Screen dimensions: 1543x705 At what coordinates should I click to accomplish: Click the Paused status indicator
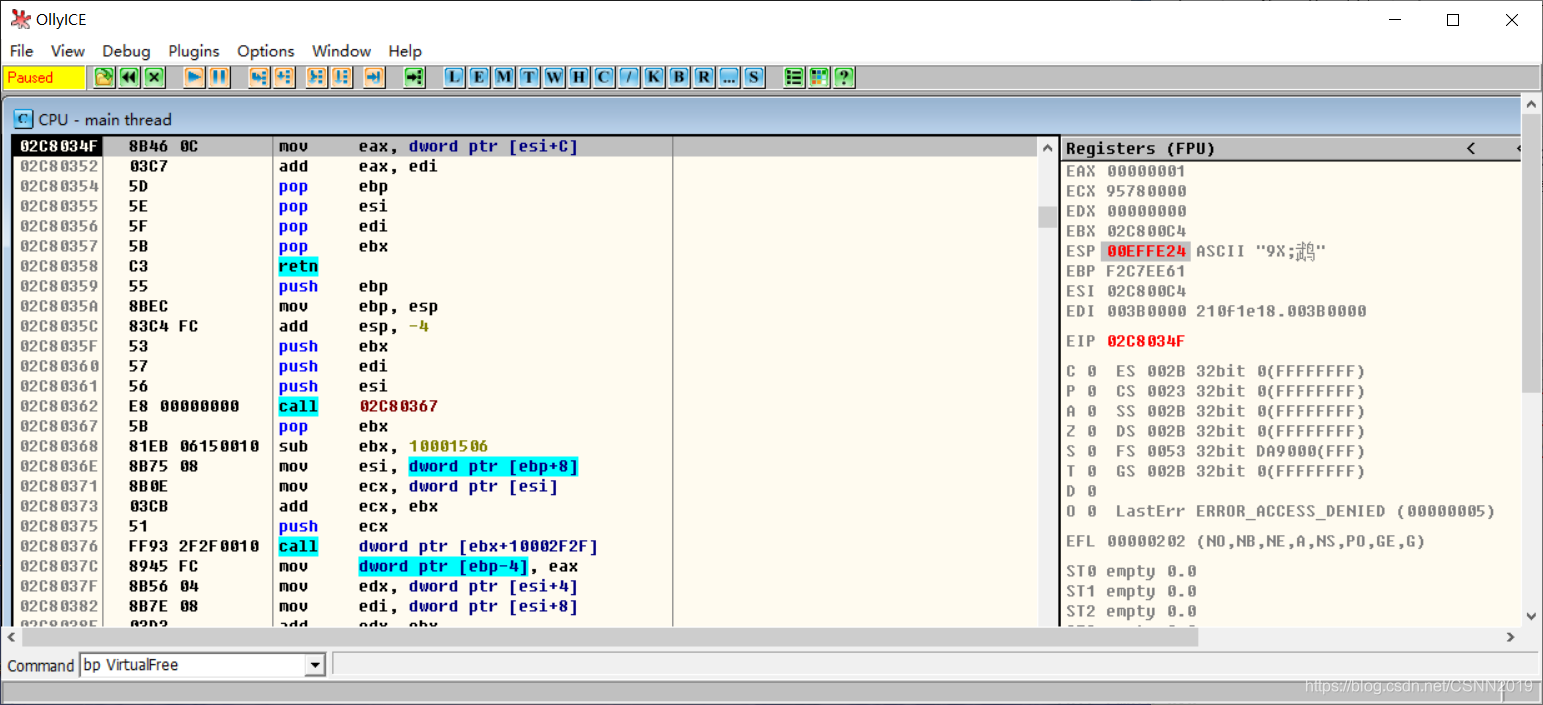coord(45,77)
